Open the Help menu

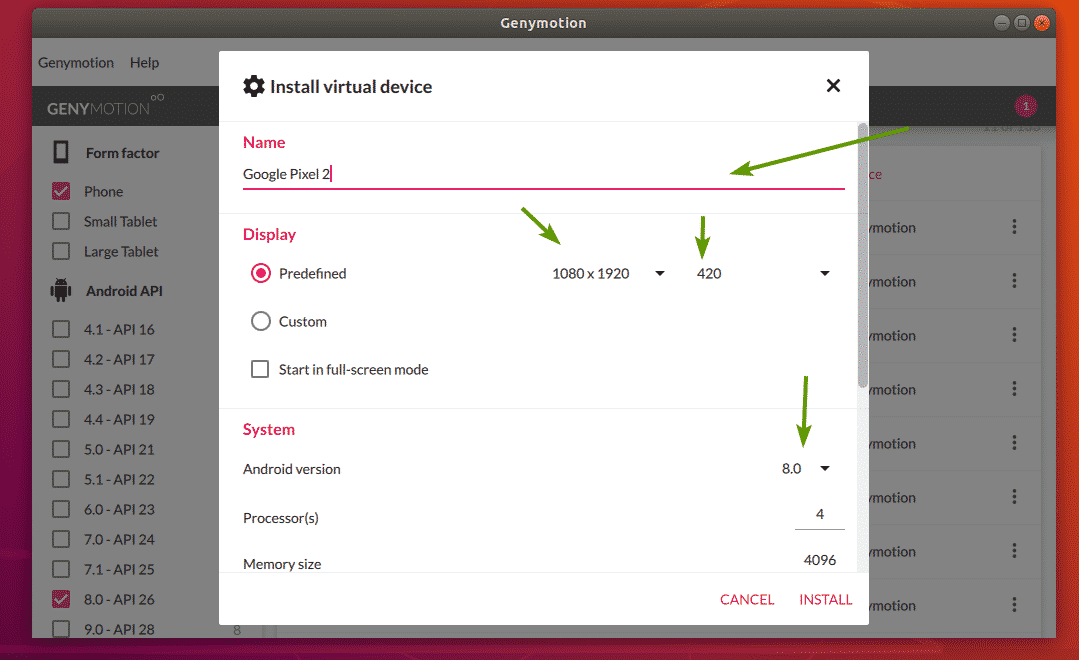tap(144, 63)
